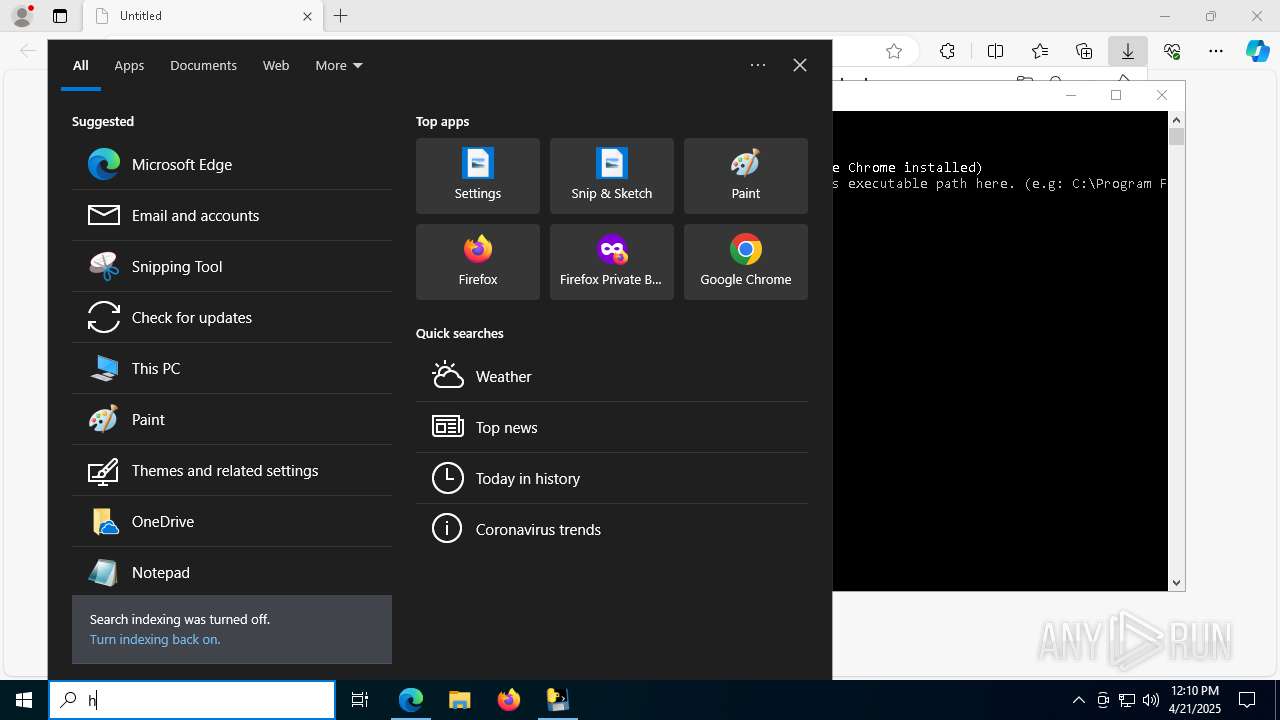
Task: Close the search panel
Action: (x=800, y=65)
